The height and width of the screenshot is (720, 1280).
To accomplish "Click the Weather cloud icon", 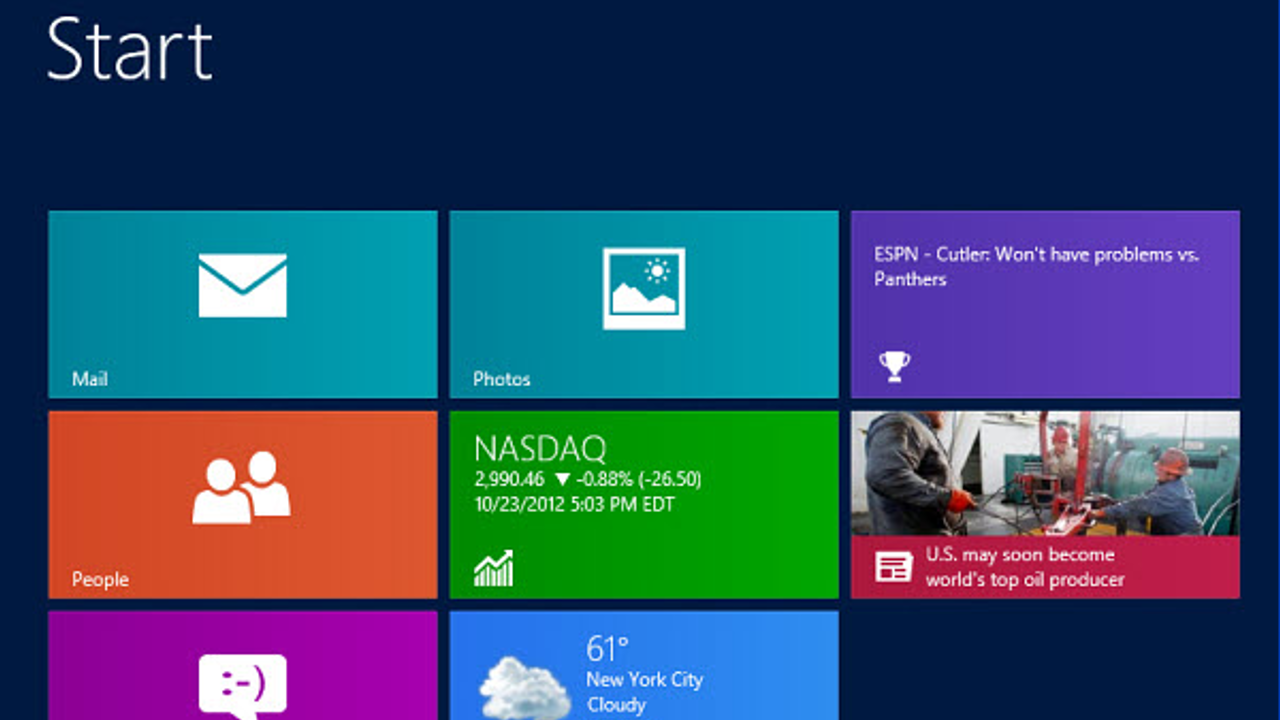I will [x=524, y=688].
